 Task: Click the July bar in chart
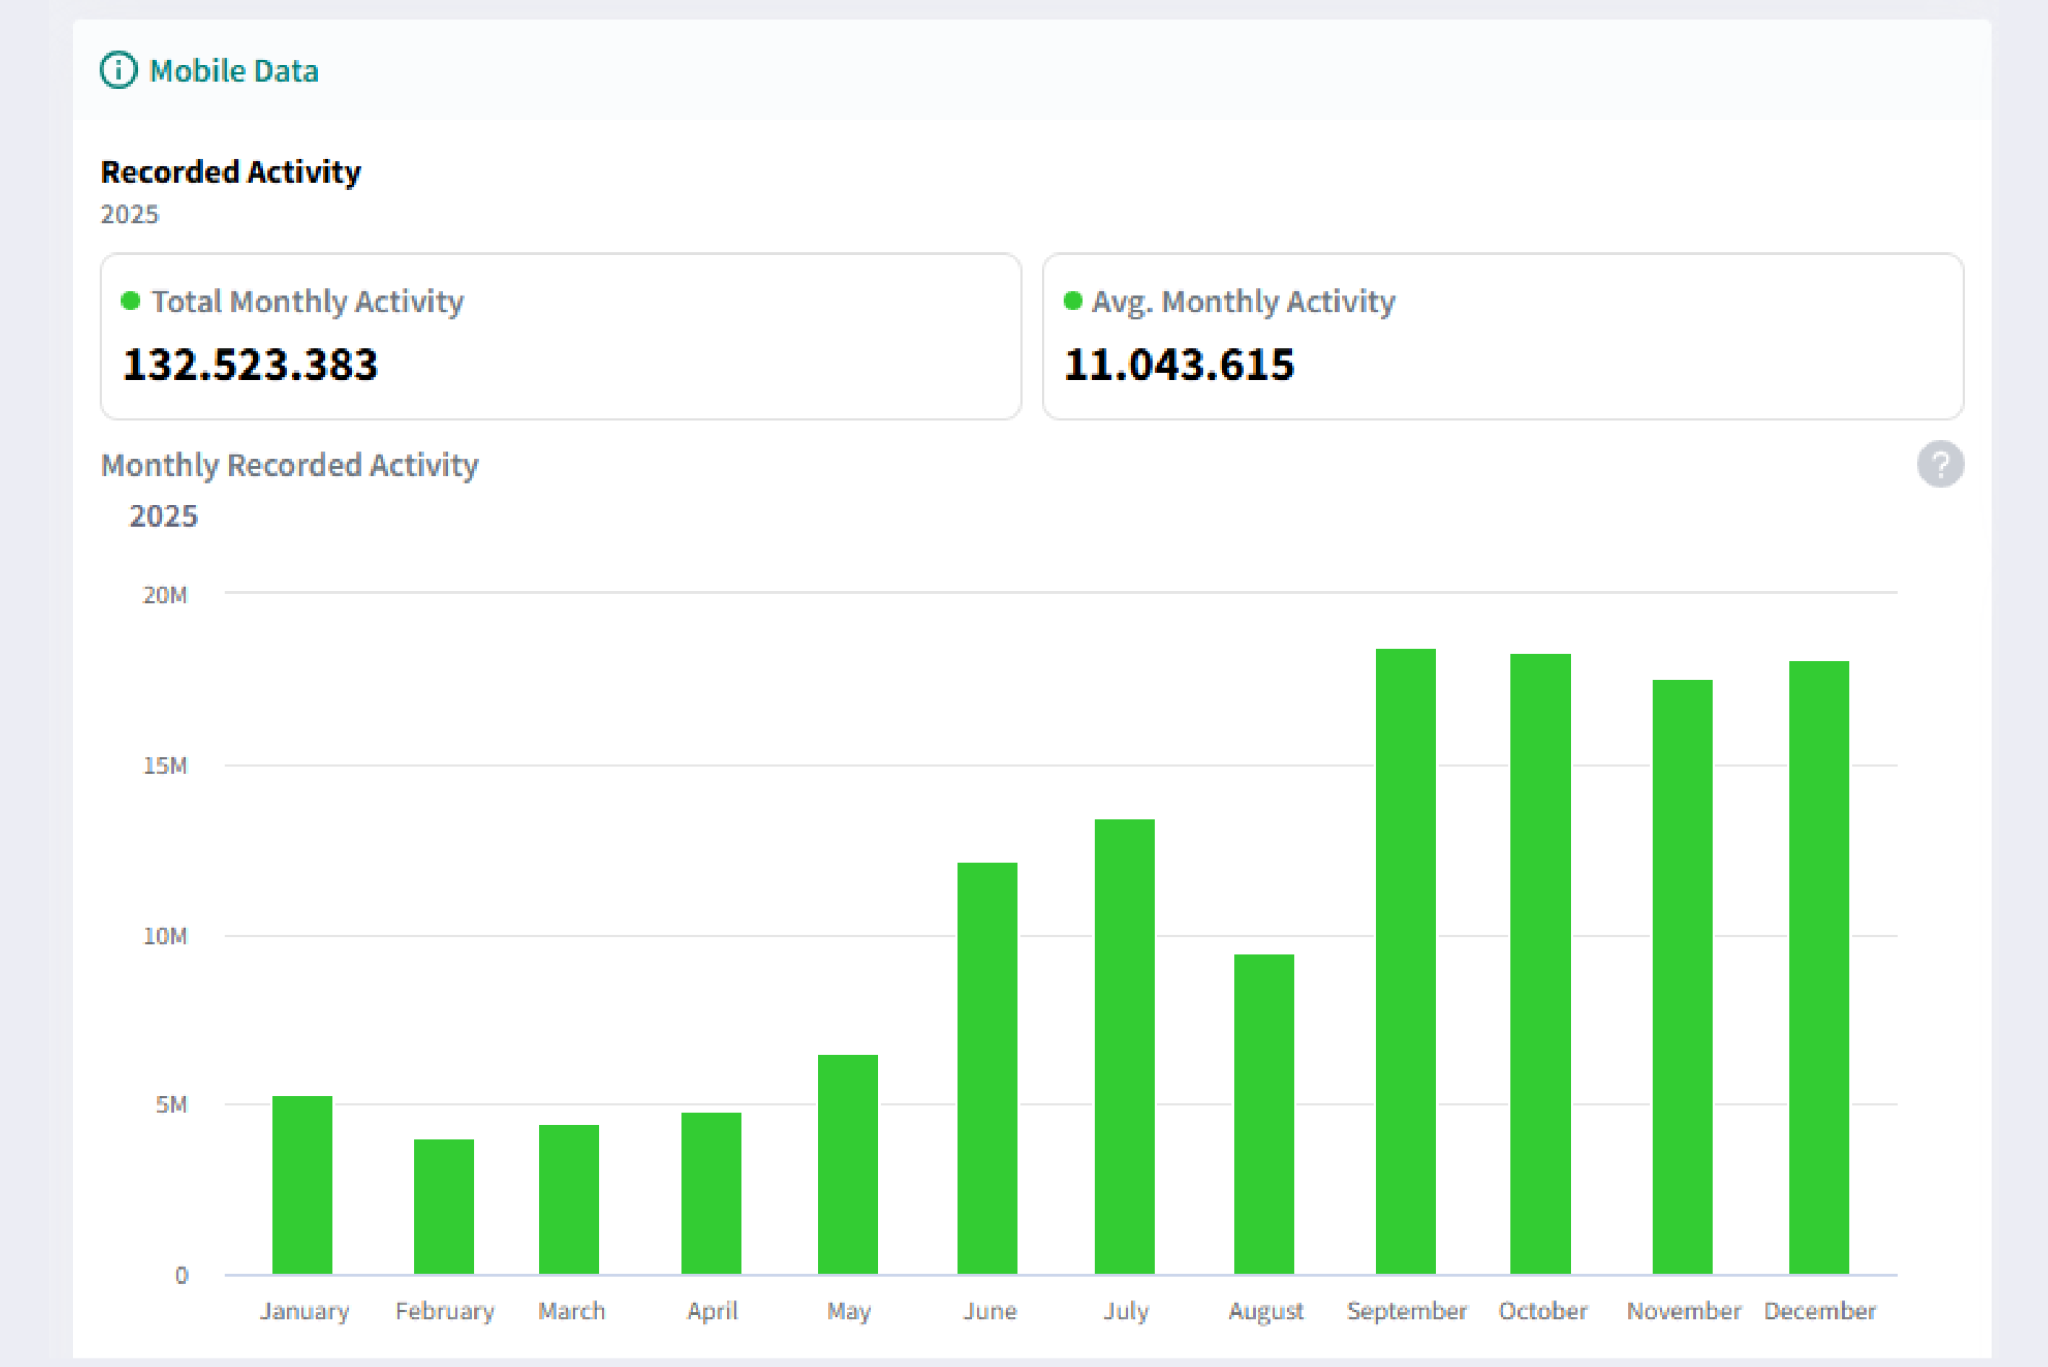1124,1047
